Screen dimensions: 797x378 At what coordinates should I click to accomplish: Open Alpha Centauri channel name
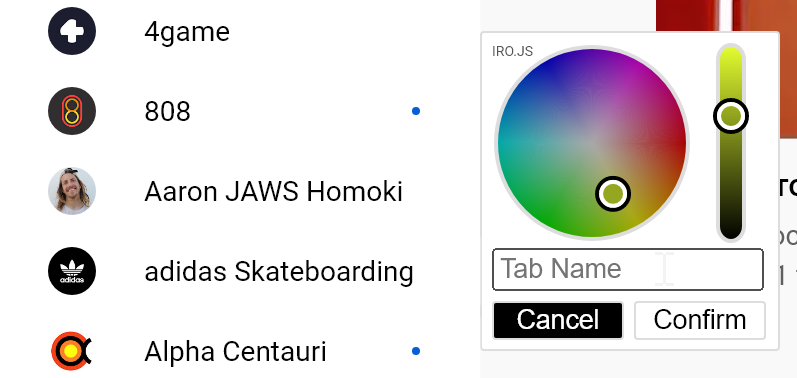(x=235, y=352)
